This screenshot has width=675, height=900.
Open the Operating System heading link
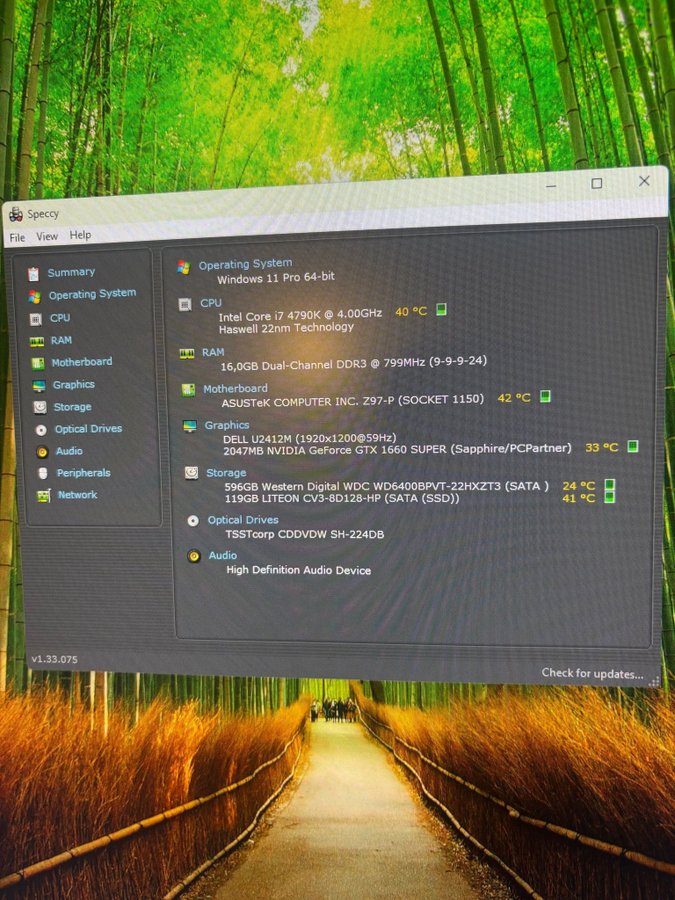tap(245, 265)
